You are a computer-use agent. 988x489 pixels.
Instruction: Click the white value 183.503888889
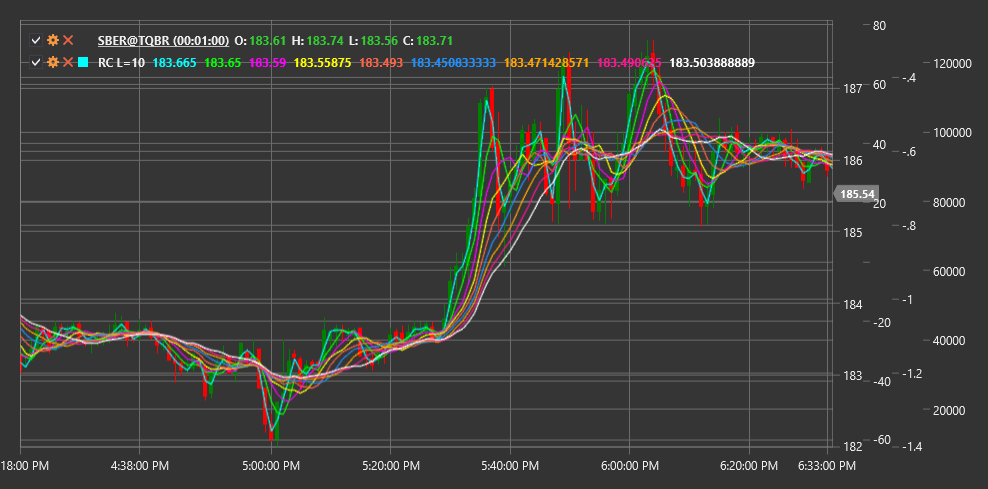(x=712, y=62)
